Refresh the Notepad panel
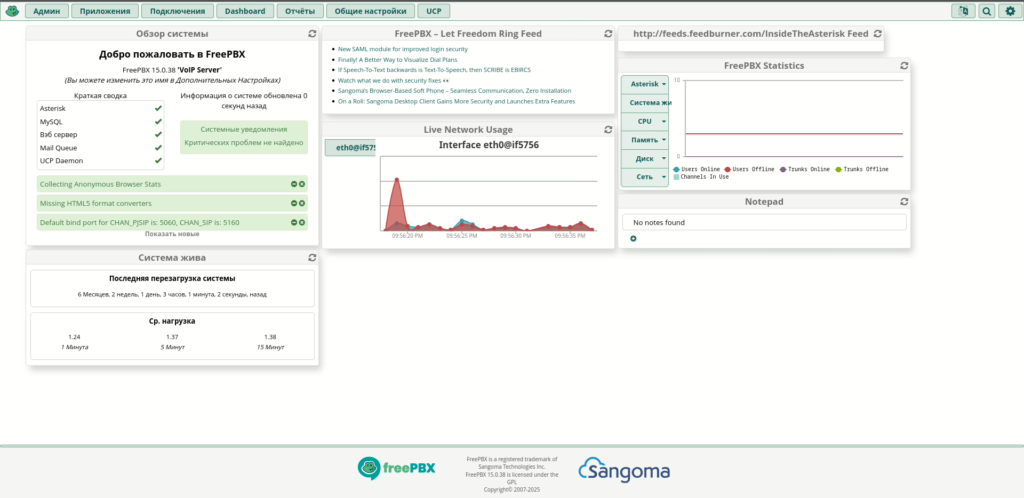The height and width of the screenshot is (498, 1024). pos(904,202)
